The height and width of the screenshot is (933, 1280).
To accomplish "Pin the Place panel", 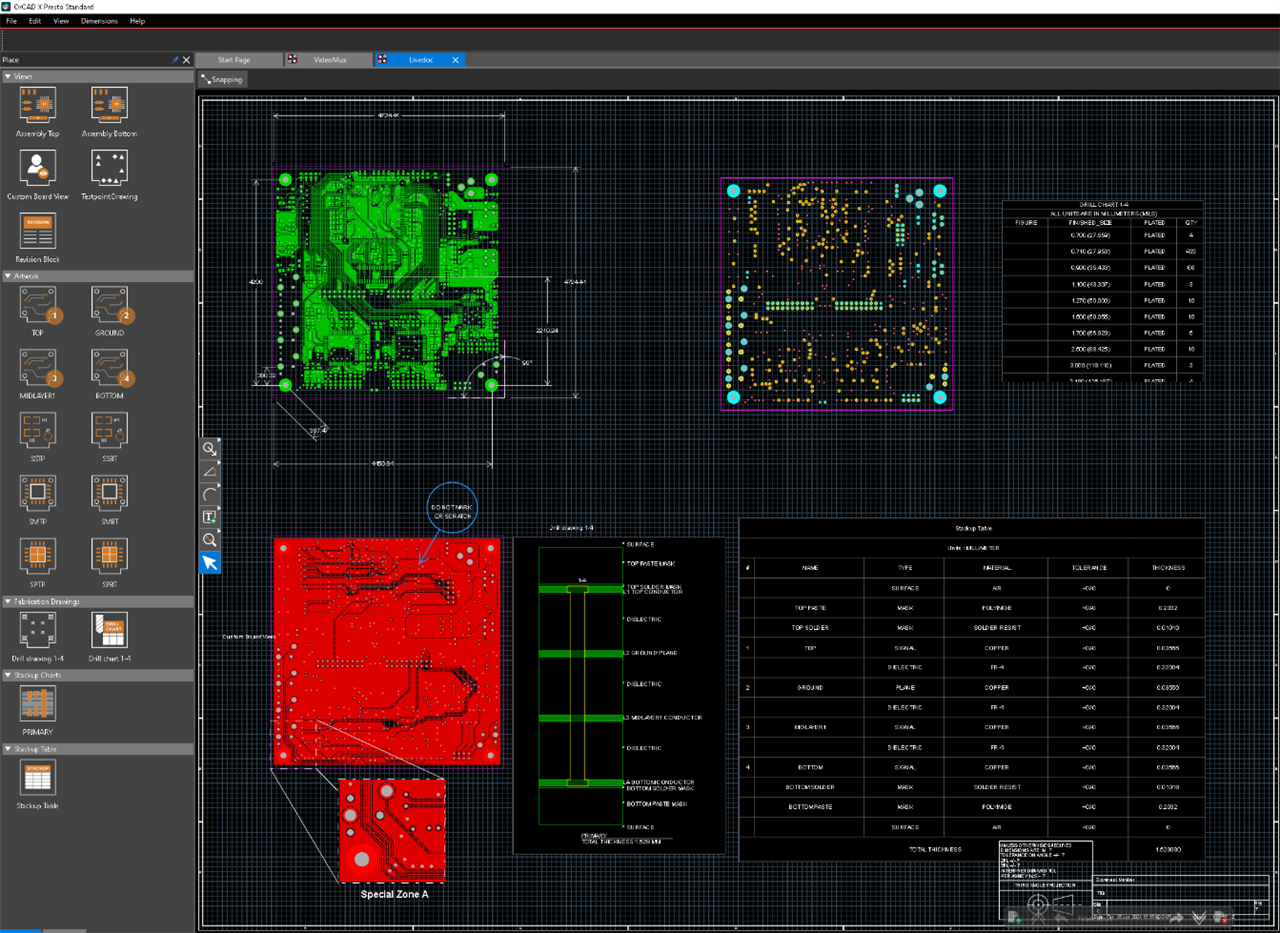I will point(175,60).
